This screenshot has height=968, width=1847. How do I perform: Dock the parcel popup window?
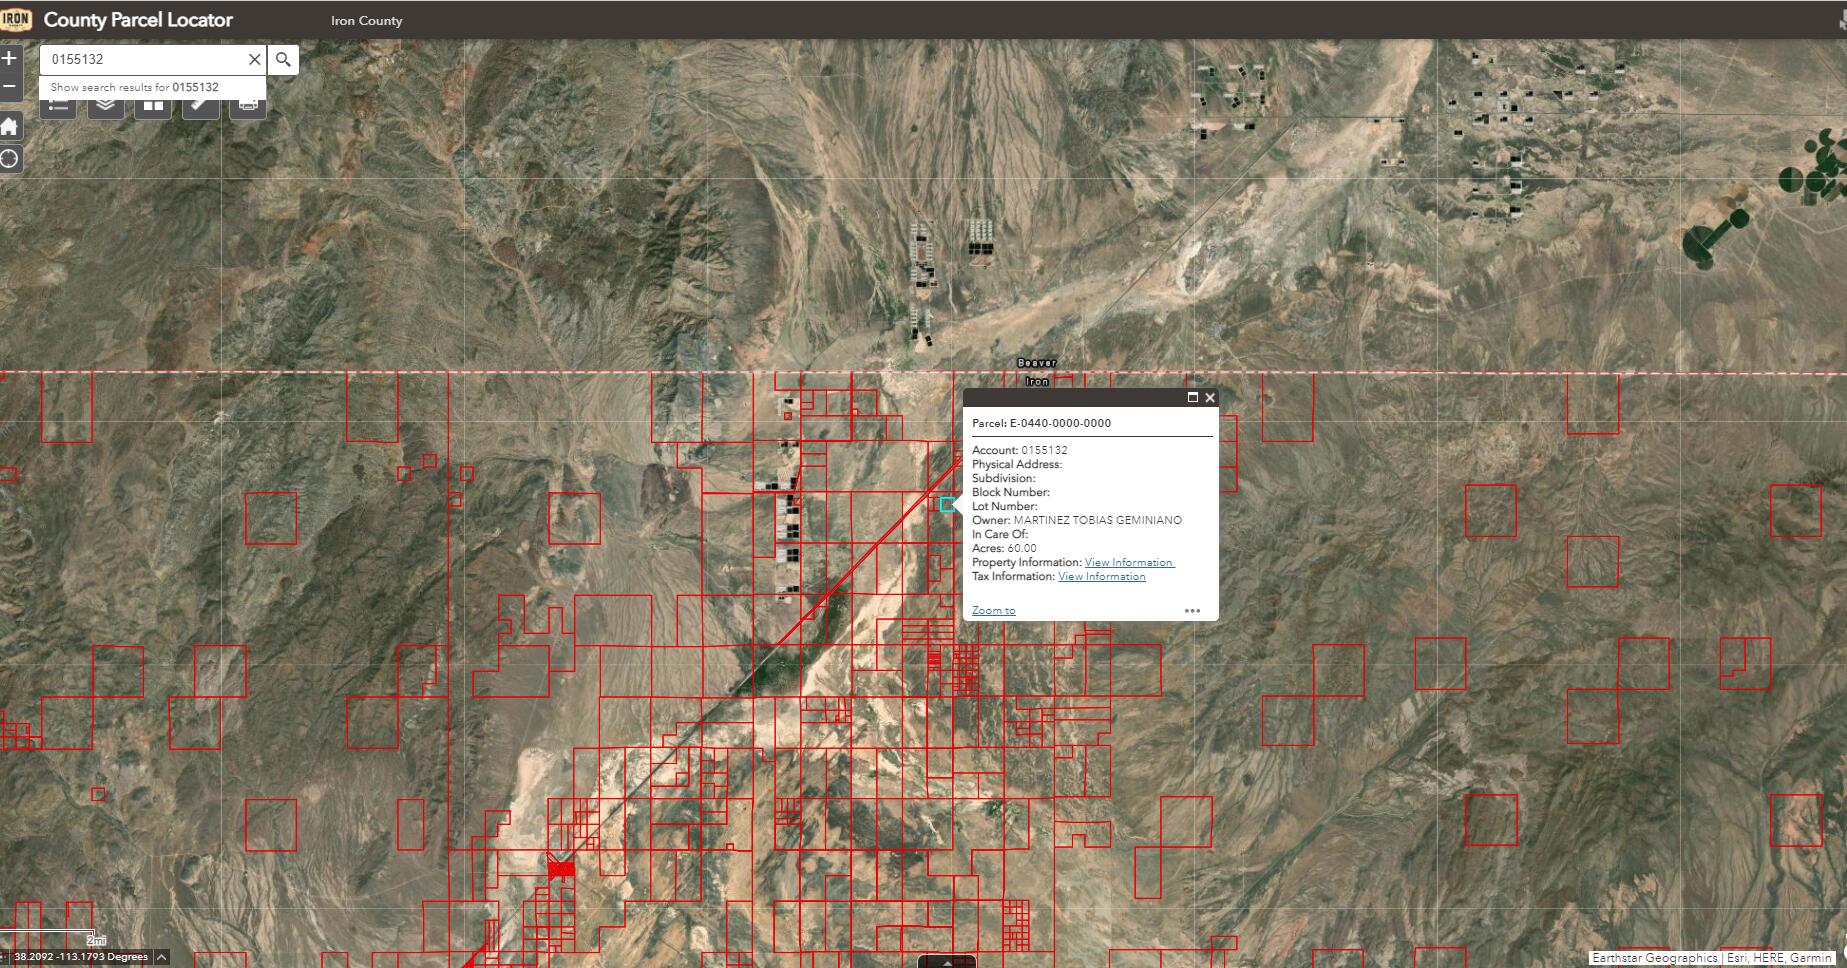pyautogui.click(x=1193, y=397)
